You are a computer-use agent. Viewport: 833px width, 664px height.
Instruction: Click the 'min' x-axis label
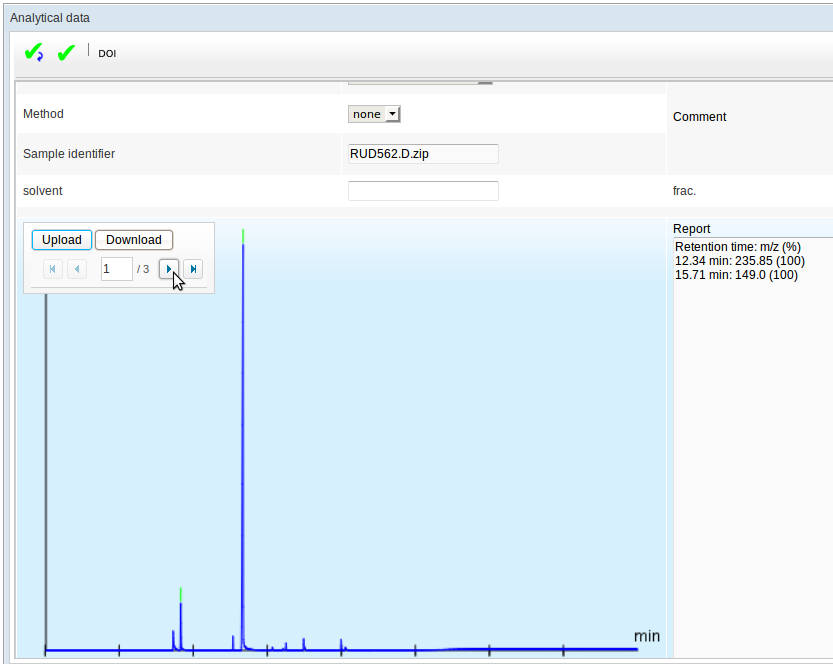[x=646, y=636]
